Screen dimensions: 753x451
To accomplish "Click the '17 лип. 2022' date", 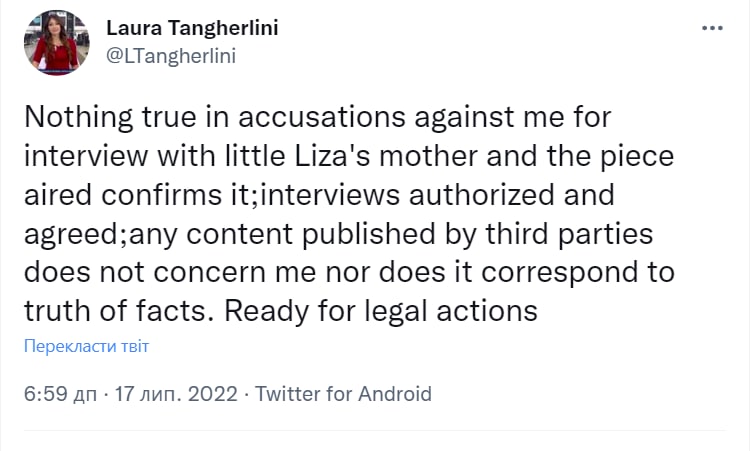I will coord(175,393).
